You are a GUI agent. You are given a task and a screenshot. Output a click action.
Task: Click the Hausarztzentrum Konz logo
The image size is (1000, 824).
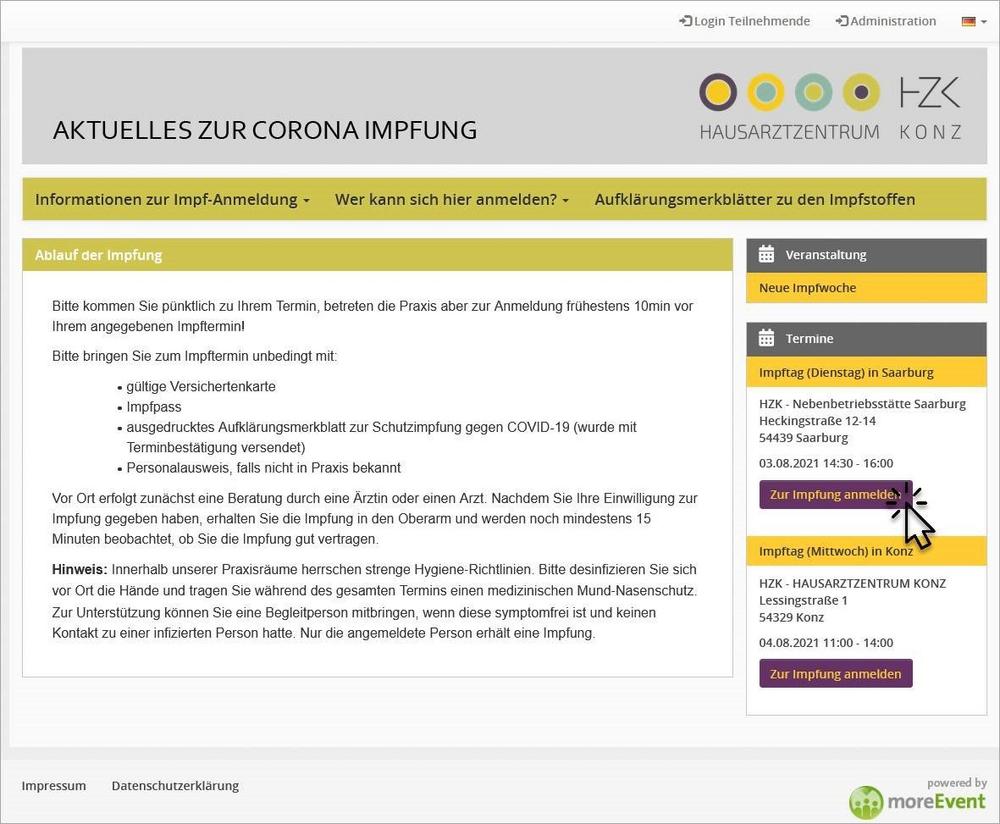pos(830,107)
